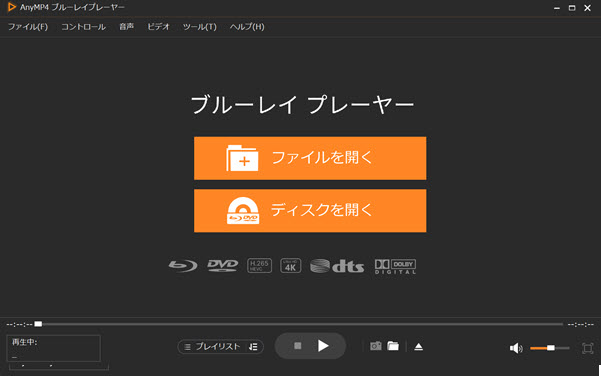
Task: Click the ディスクを開く button
Action: (x=310, y=211)
